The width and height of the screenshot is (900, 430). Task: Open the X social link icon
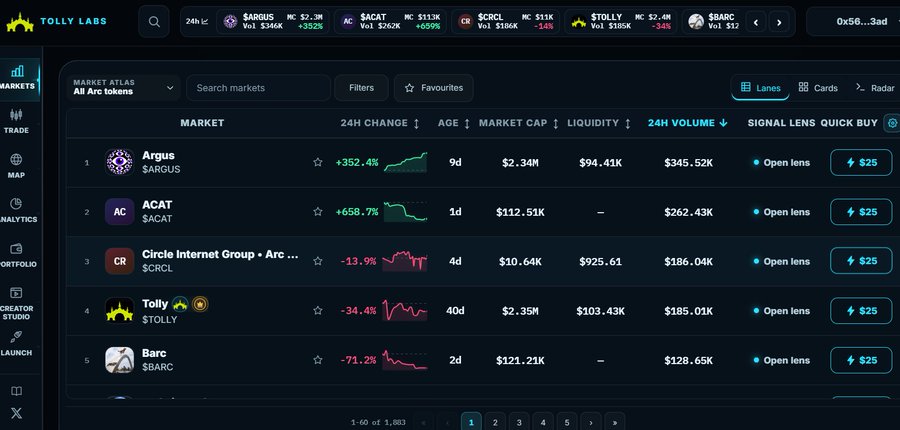(17, 413)
